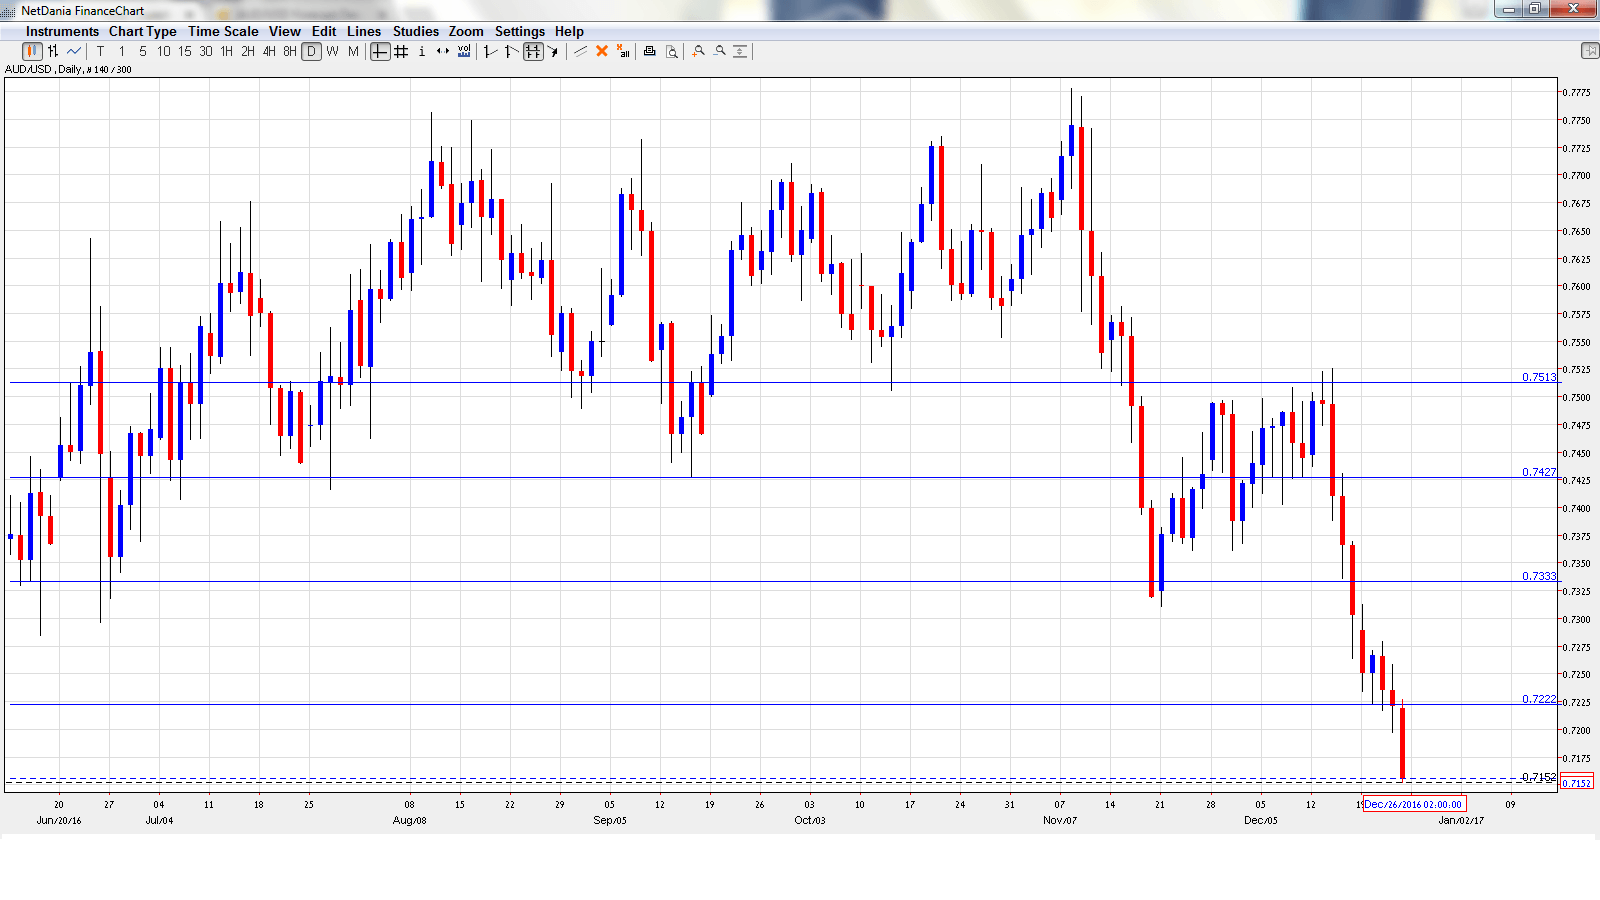The width and height of the screenshot is (1600, 900).
Task: Select the candlestick chart type icon
Action: point(32,51)
